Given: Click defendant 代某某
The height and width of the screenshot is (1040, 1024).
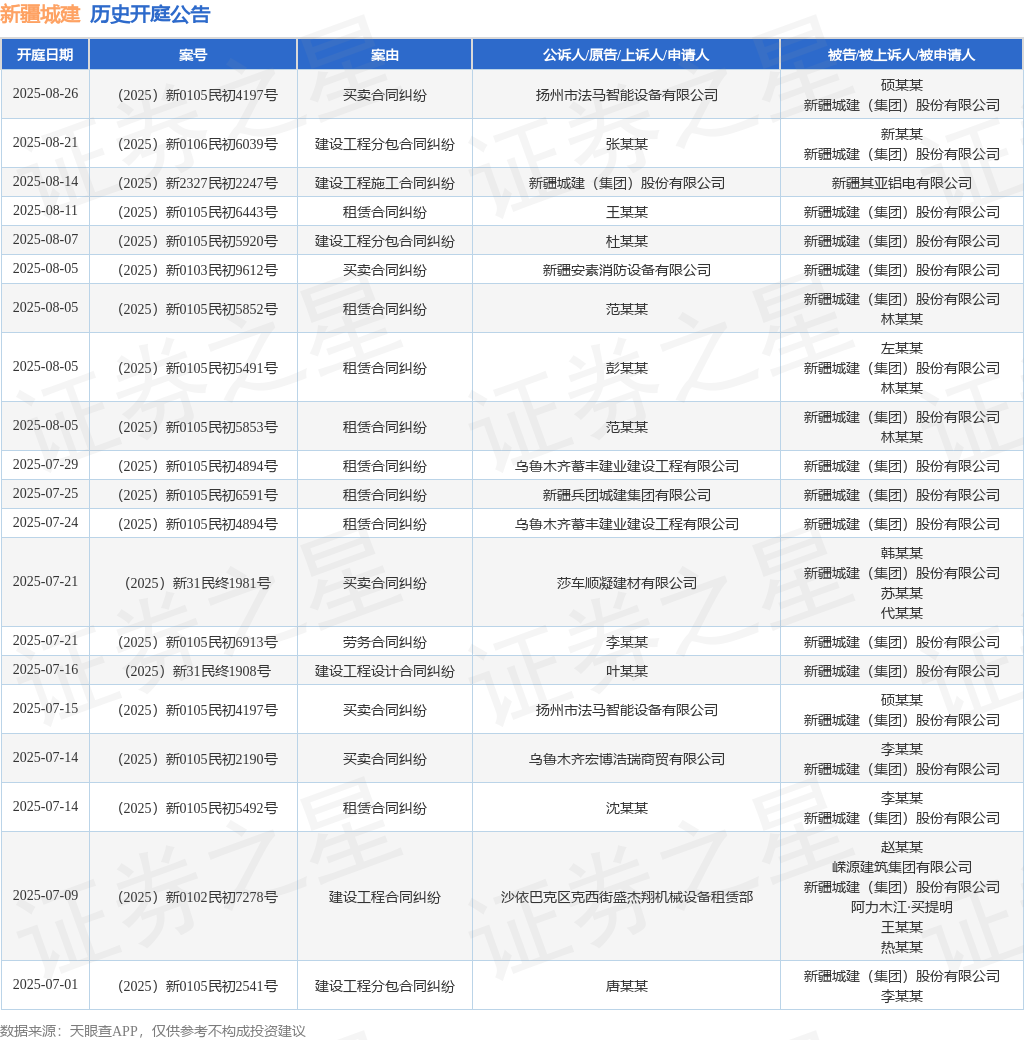Looking at the screenshot, I should (901, 613).
